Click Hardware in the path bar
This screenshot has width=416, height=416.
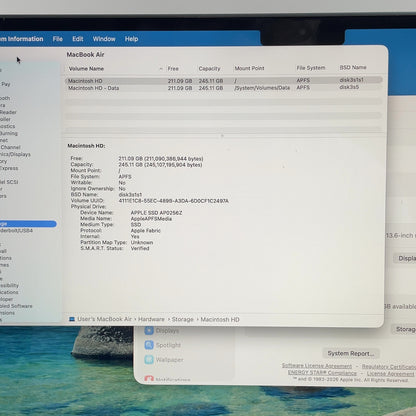[x=151, y=319]
